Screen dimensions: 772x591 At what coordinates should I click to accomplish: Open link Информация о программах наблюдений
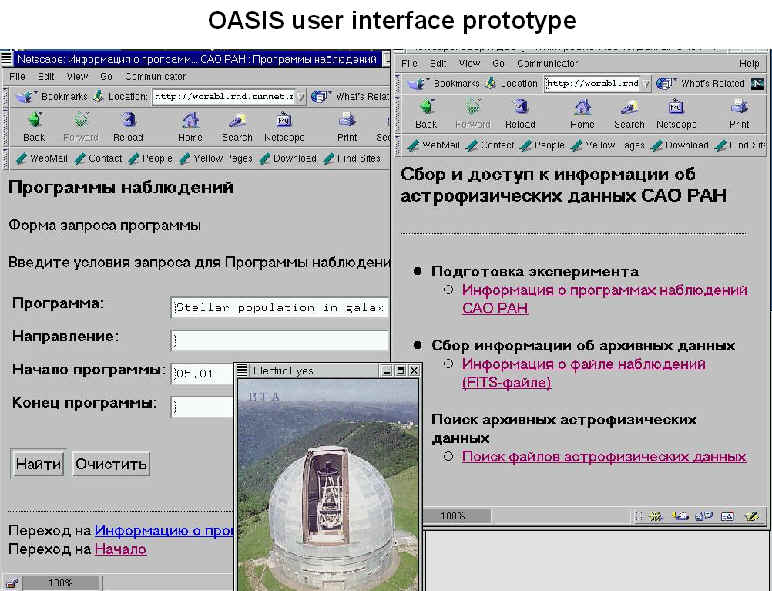(x=605, y=299)
